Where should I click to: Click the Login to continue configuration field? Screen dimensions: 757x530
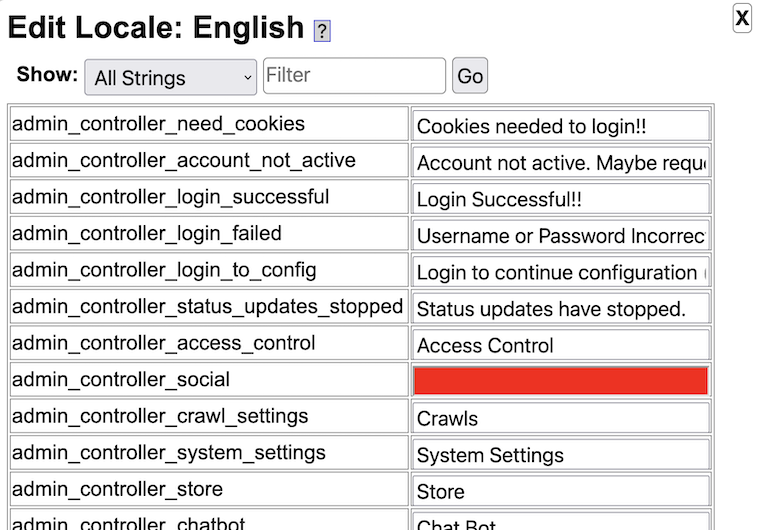point(561,272)
